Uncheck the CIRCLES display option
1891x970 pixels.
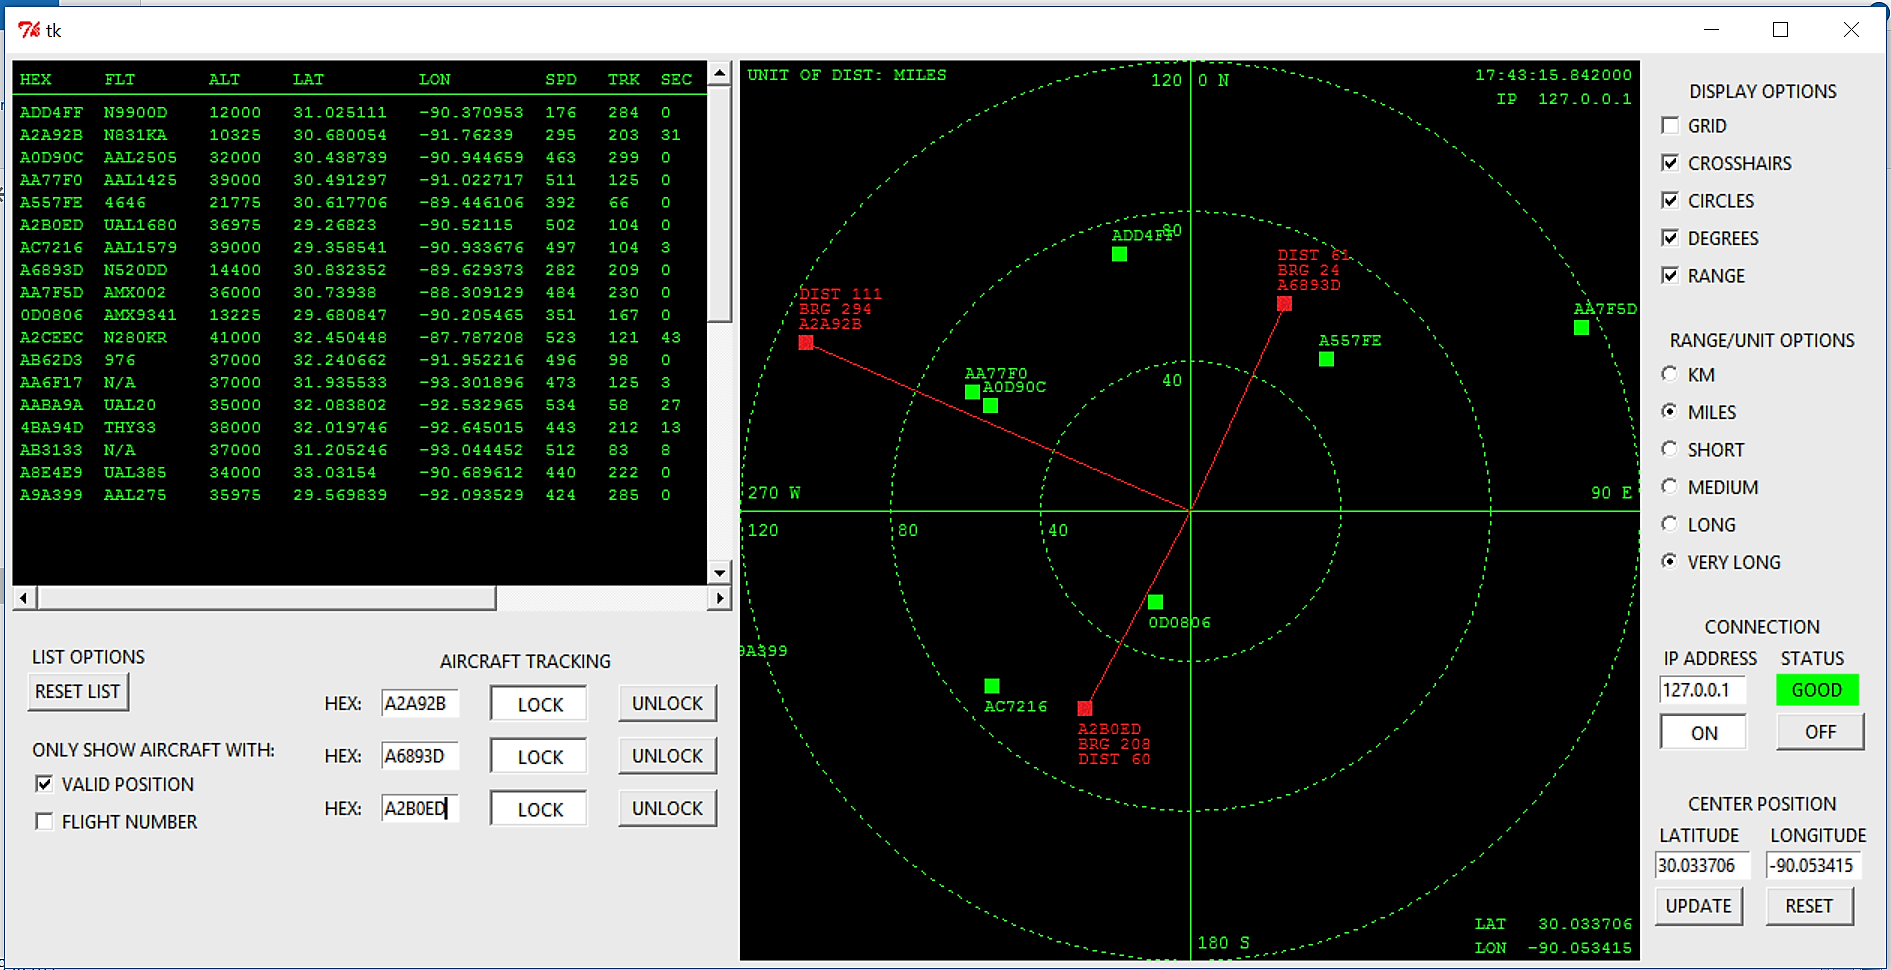point(1669,200)
